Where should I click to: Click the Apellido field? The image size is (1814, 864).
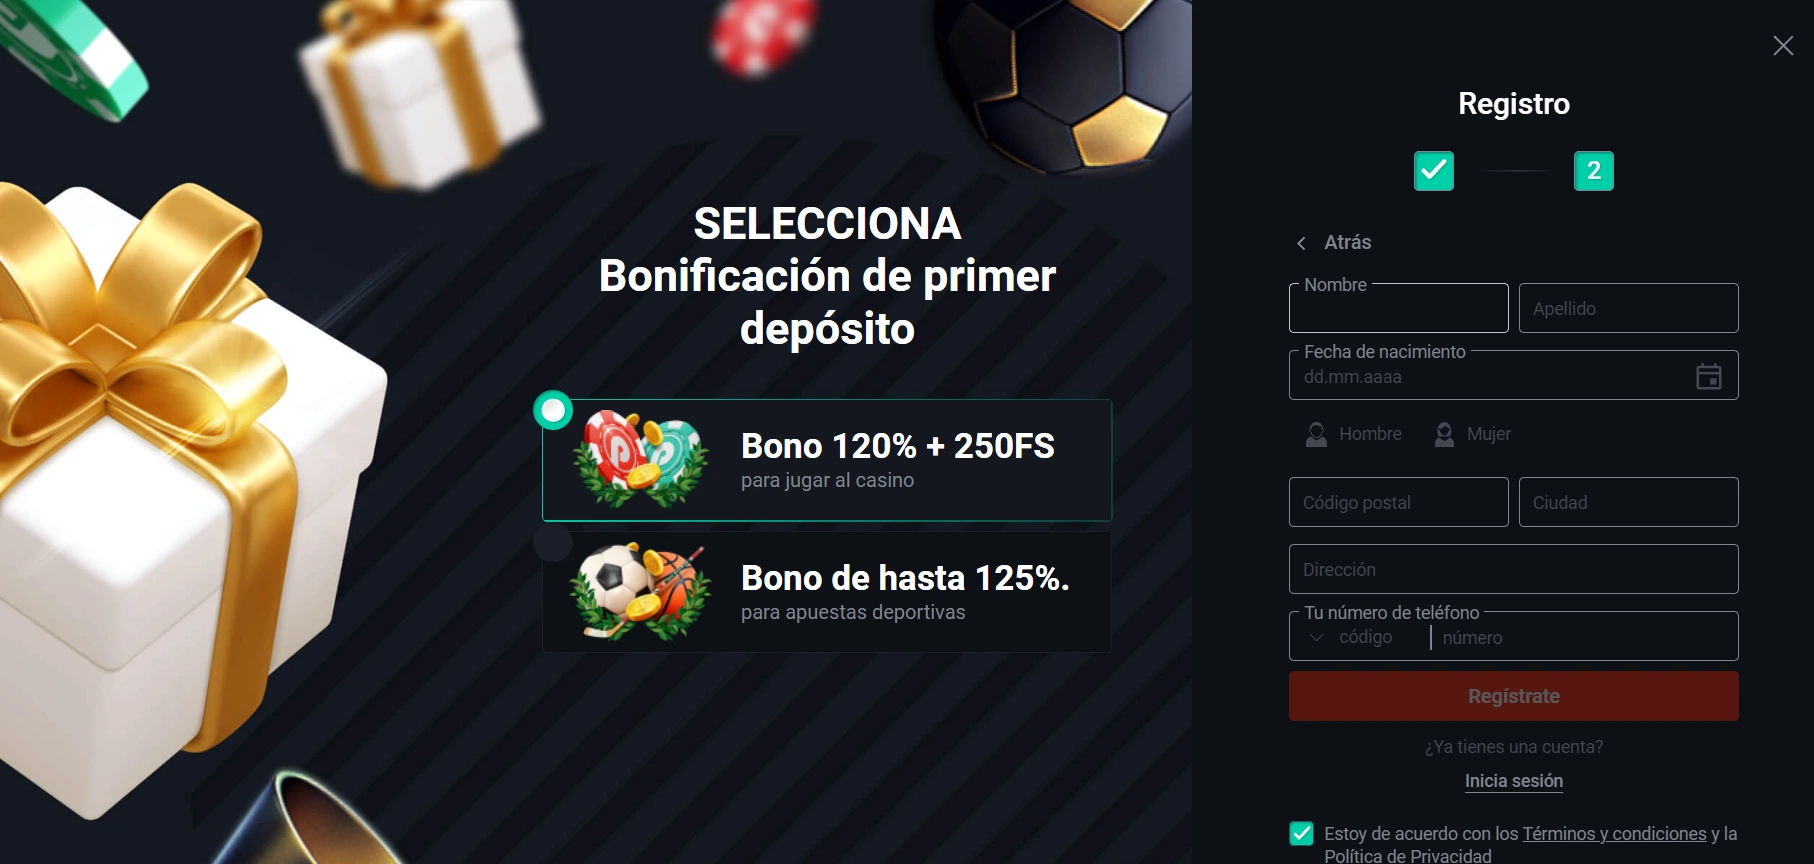point(1628,308)
